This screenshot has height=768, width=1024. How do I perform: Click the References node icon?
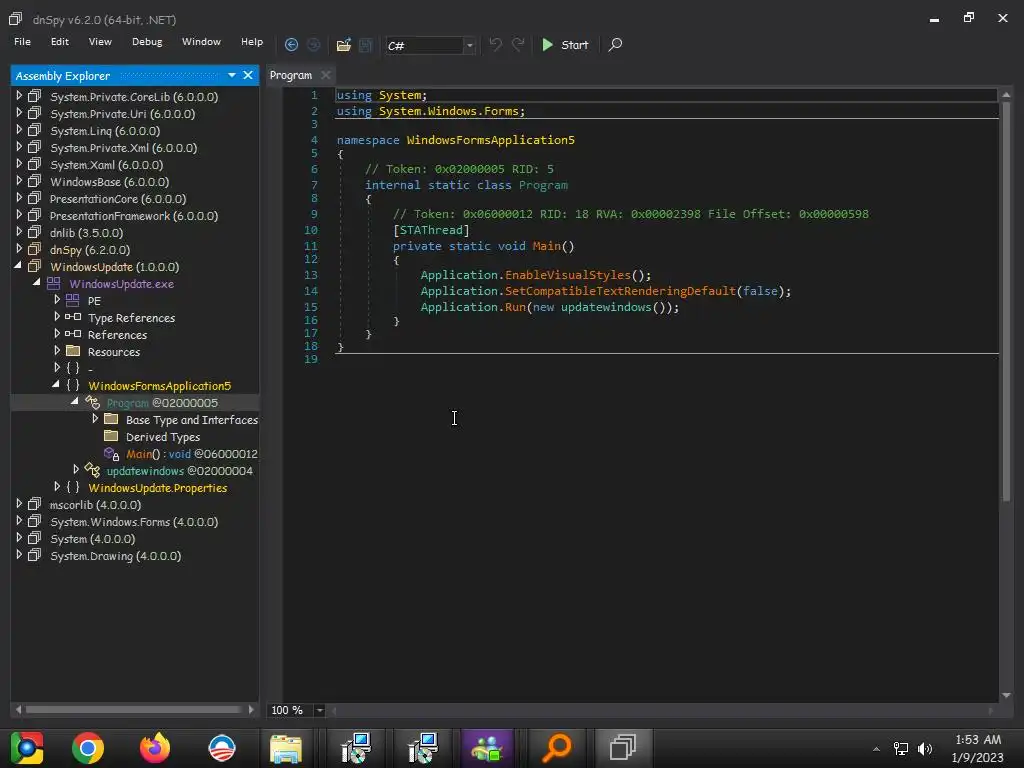point(72,334)
